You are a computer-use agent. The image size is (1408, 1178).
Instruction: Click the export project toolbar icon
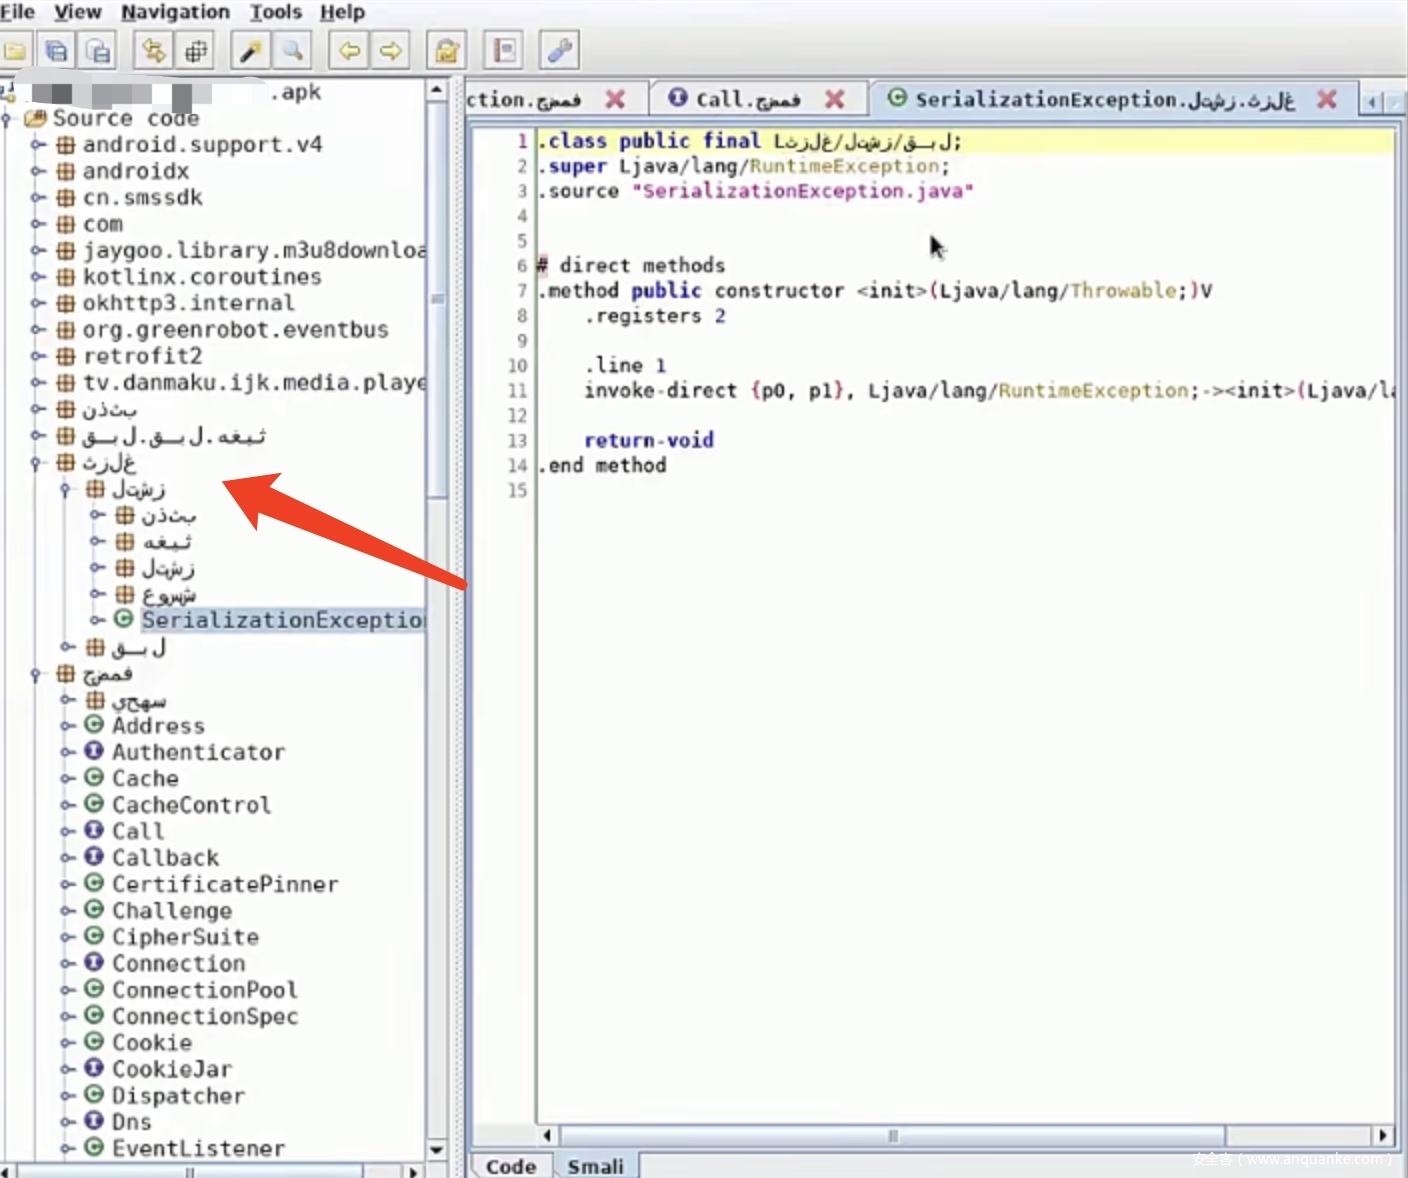click(98, 50)
